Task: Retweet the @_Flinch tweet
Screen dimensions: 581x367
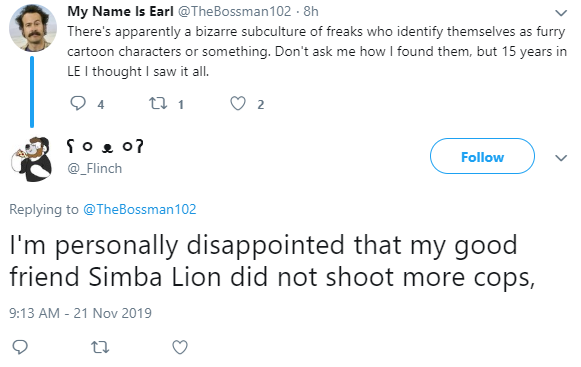Action: click(x=100, y=347)
